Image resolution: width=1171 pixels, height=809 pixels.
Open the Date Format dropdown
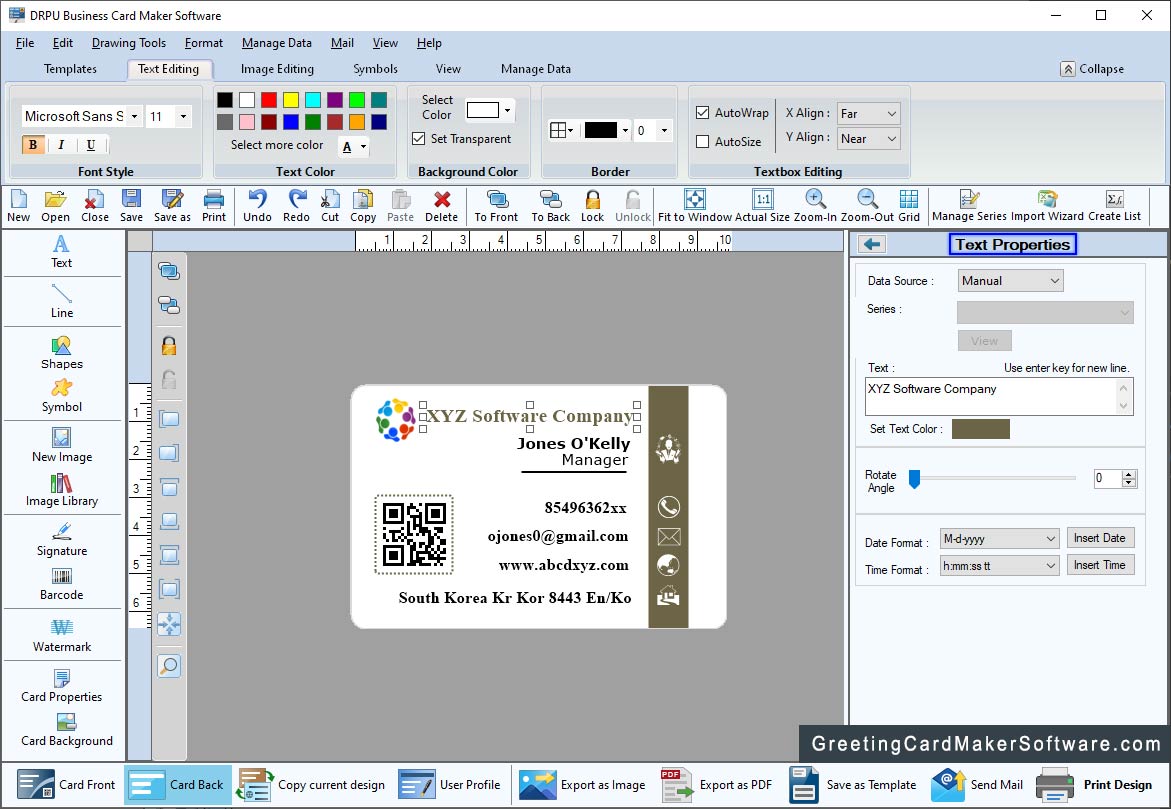(x=999, y=539)
